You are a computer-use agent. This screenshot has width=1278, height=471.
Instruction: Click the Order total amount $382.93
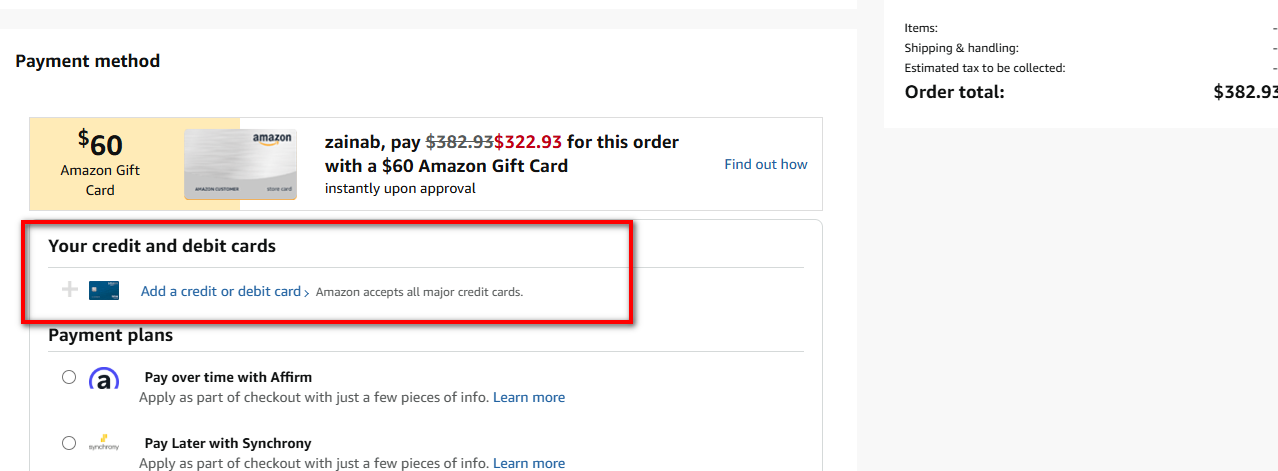(1245, 92)
